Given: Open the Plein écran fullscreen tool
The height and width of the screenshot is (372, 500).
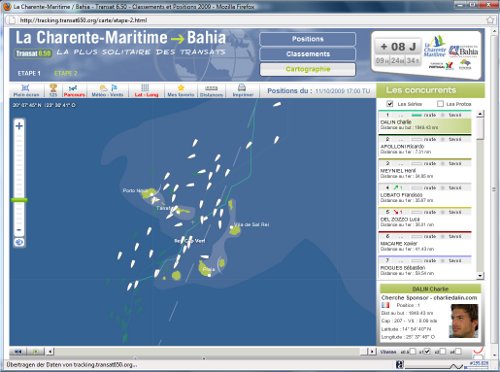Looking at the screenshot, I should click(26, 91).
